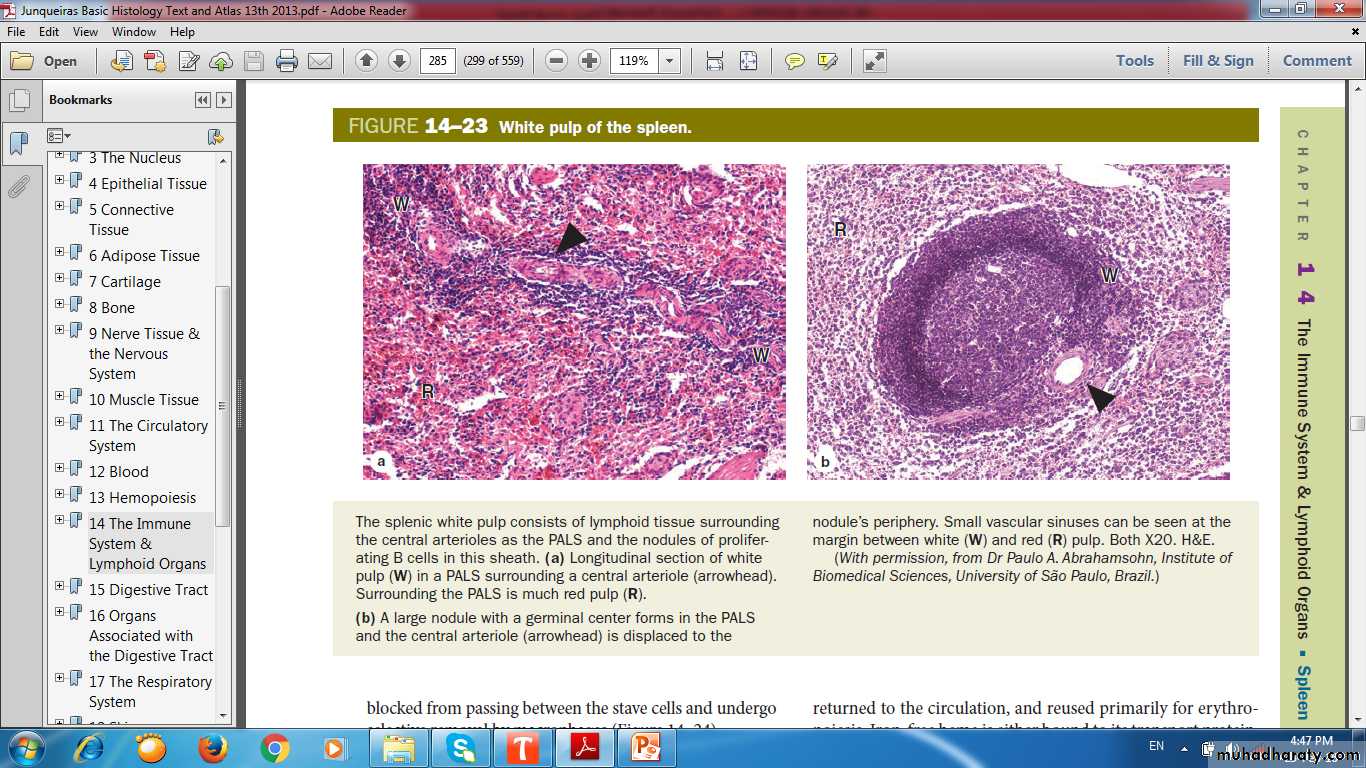Screen dimensions: 1366x768
Task: Go to previous page with up arrow
Action: 367,61
